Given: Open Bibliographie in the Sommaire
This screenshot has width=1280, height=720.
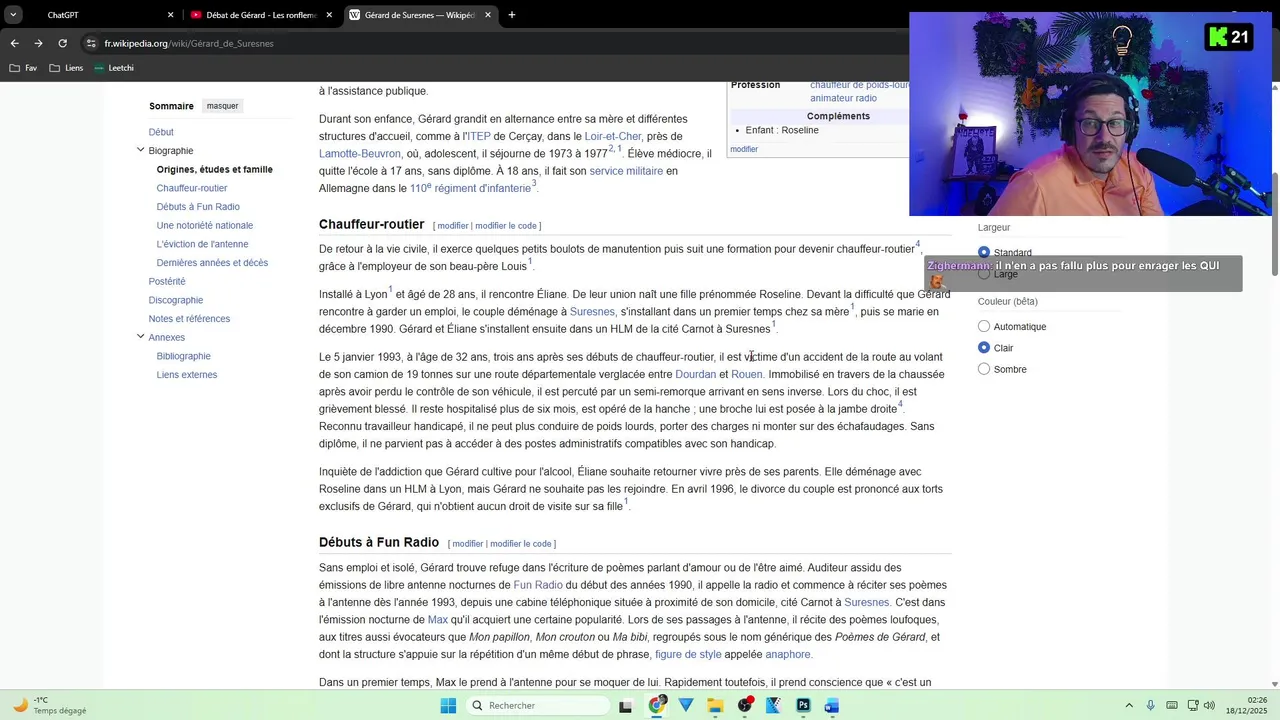Looking at the screenshot, I should [x=184, y=356].
